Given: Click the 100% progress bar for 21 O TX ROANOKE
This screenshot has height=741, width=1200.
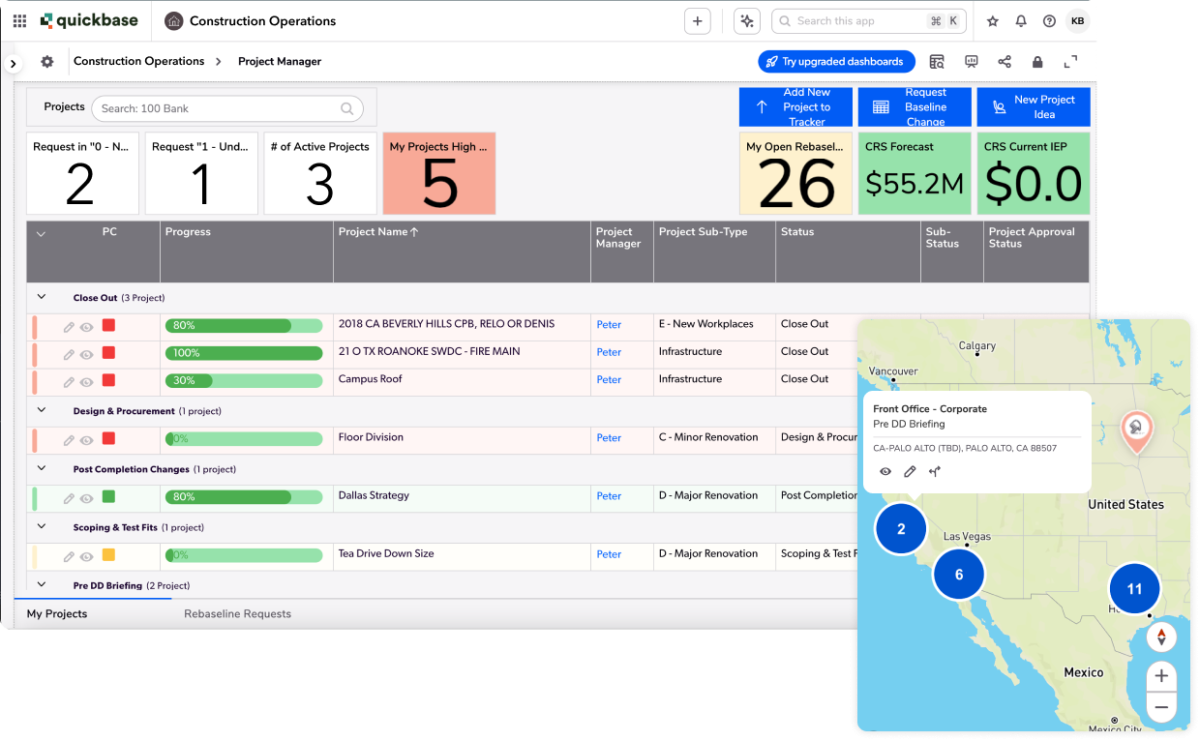Looking at the screenshot, I should [x=245, y=352].
